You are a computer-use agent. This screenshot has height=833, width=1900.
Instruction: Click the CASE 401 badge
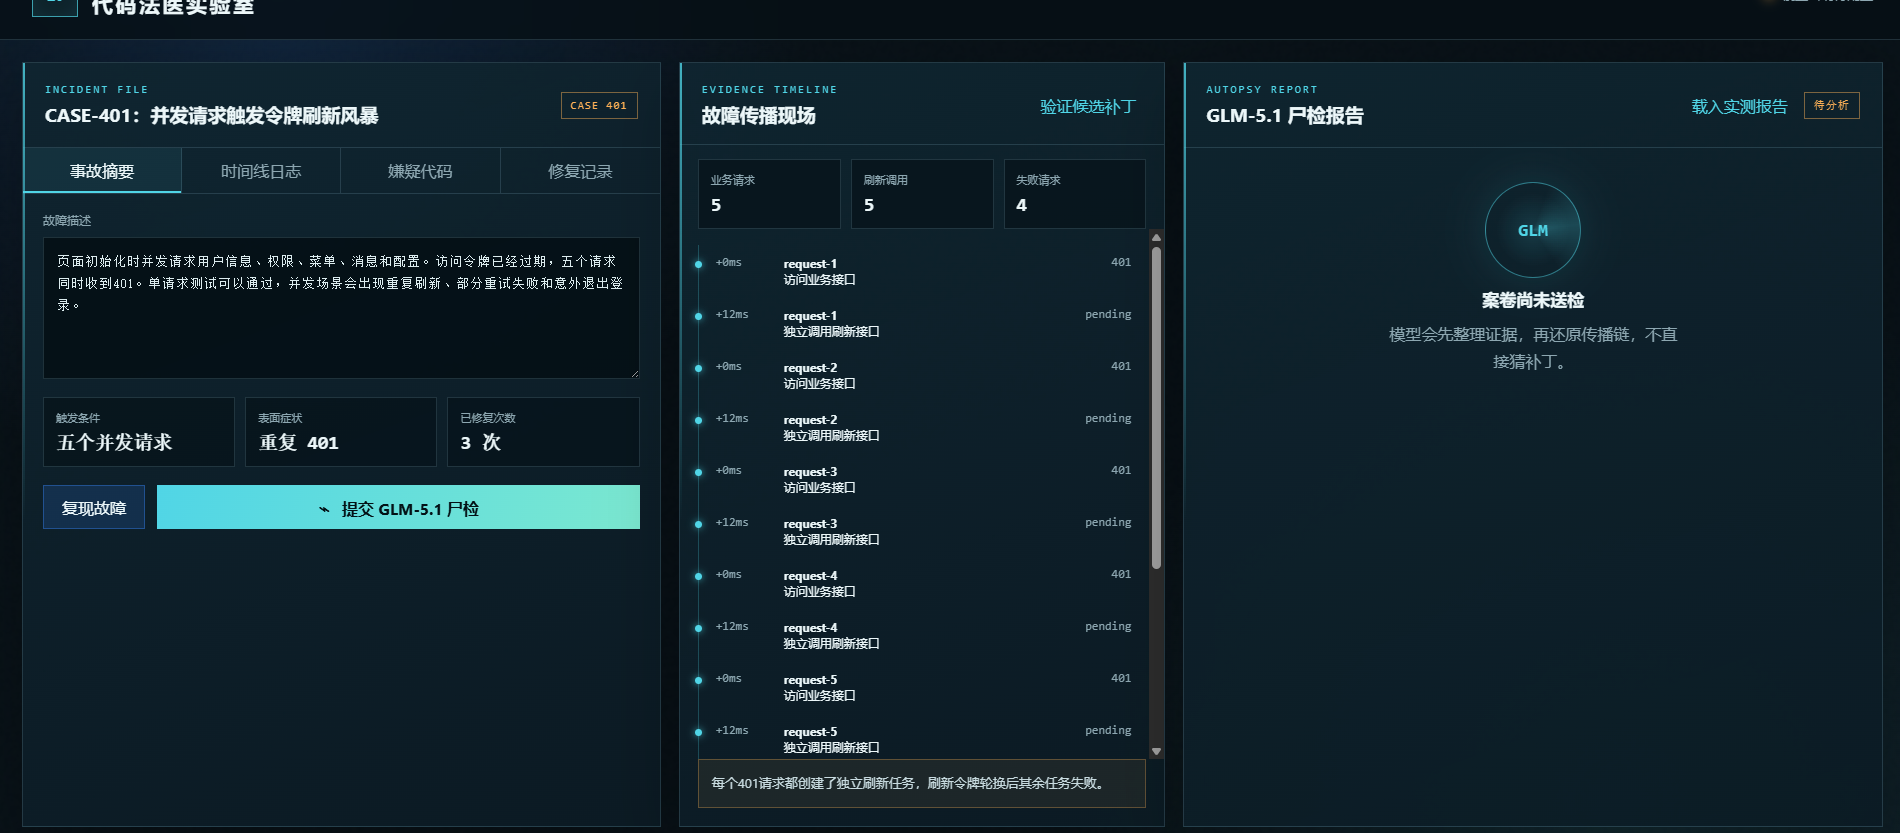(x=599, y=105)
